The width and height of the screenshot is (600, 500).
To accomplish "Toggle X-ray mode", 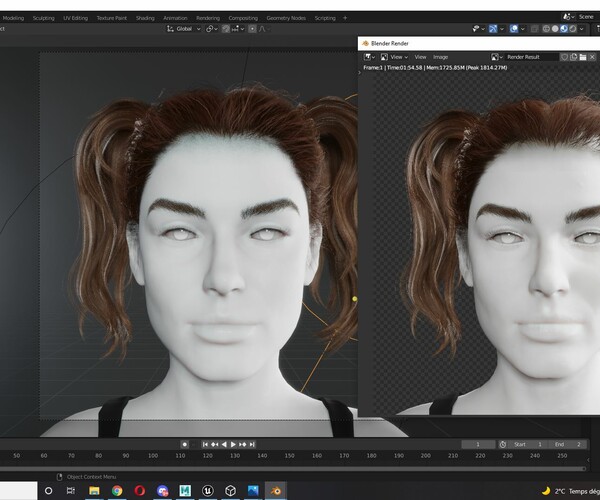I will tap(535, 29).
